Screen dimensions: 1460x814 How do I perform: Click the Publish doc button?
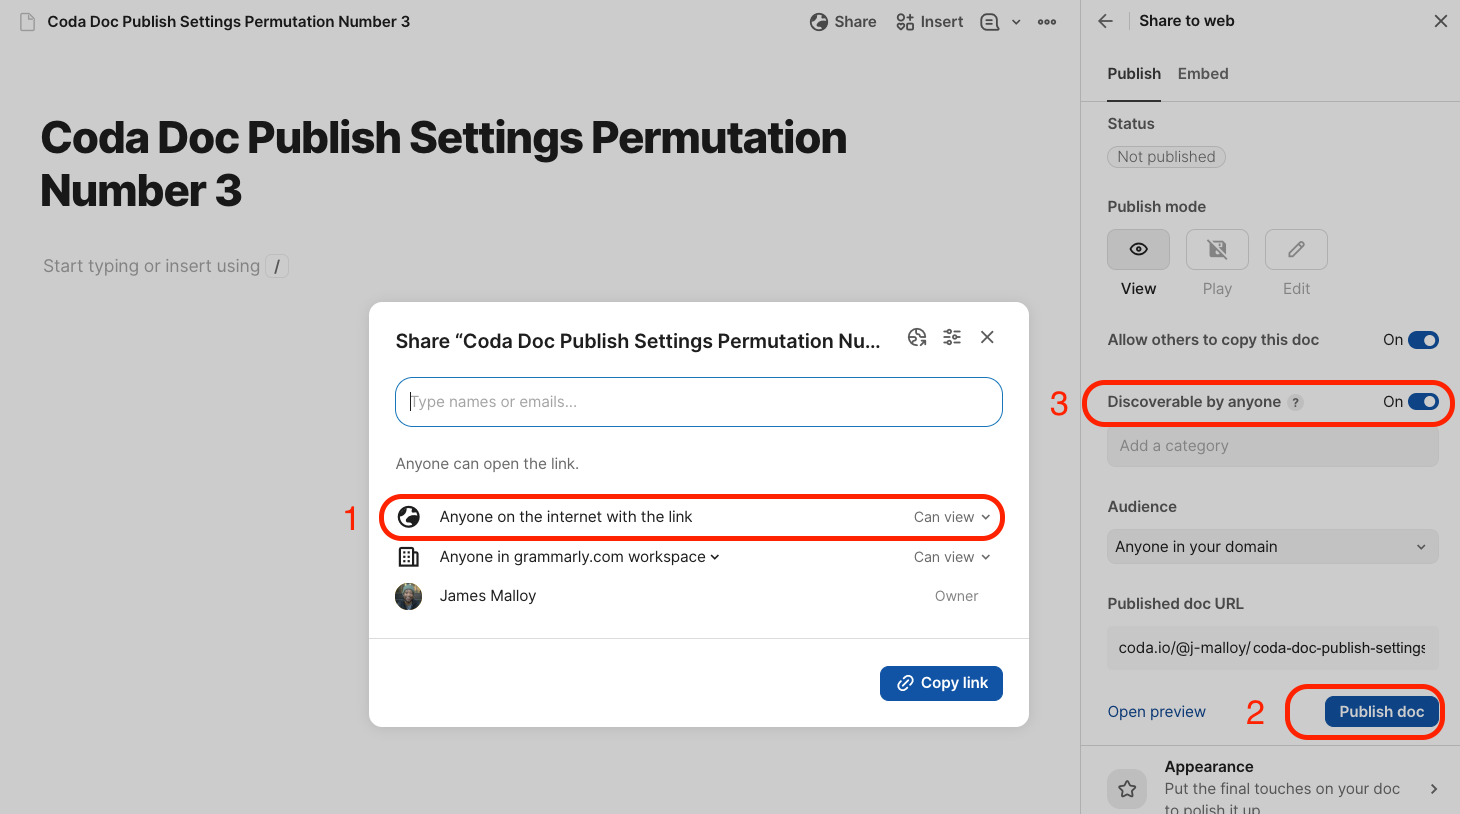click(x=1381, y=712)
